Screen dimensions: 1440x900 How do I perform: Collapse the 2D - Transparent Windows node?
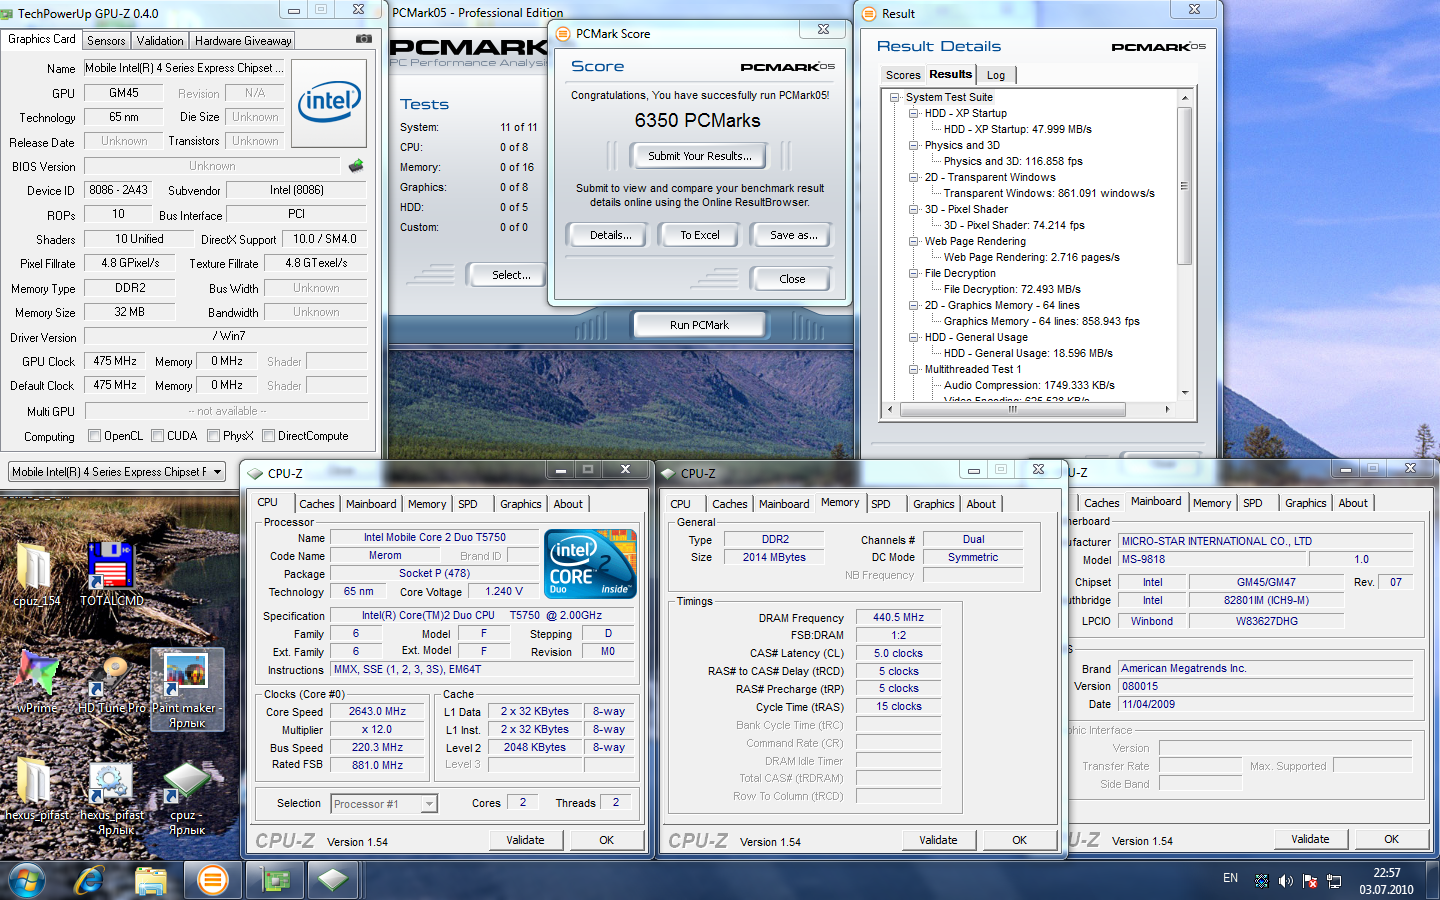pyautogui.click(x=914, y=177)
